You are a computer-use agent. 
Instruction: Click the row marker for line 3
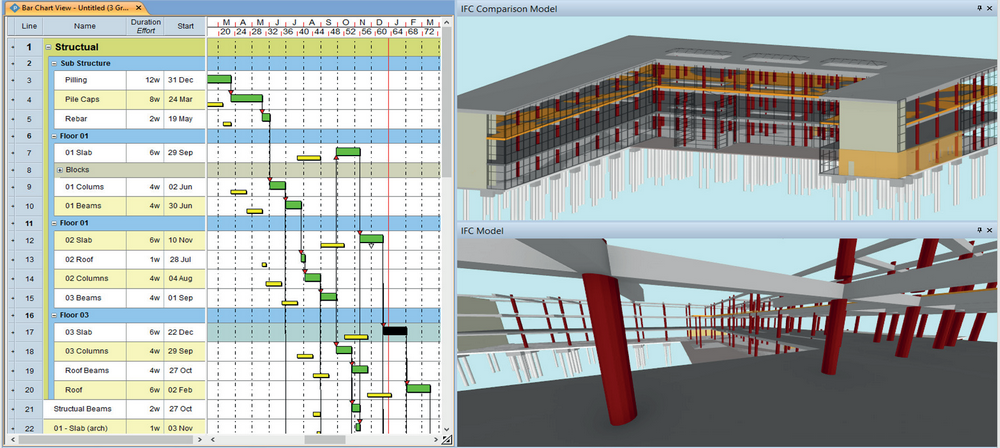(x=13, y=80)
